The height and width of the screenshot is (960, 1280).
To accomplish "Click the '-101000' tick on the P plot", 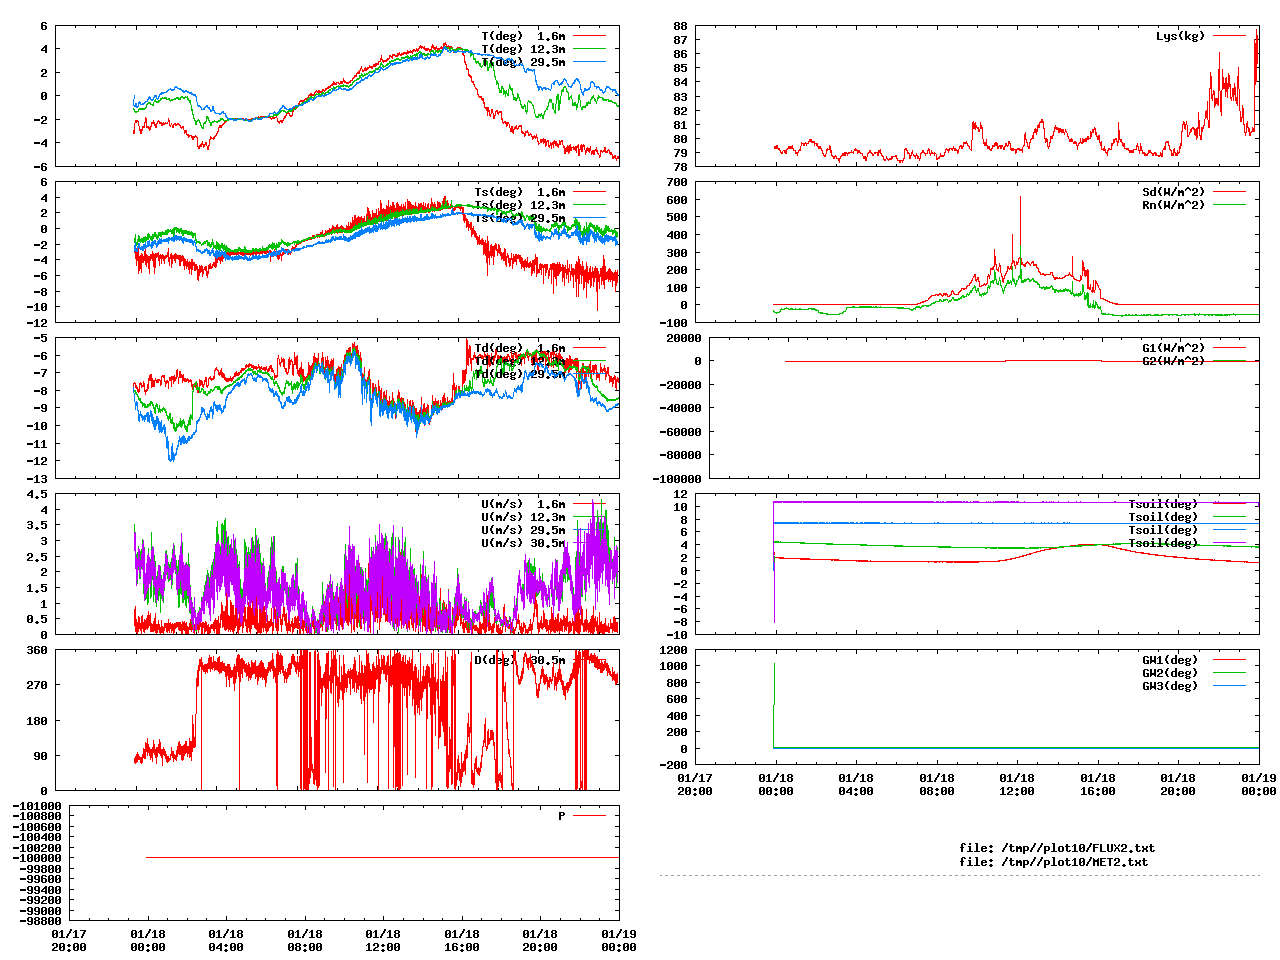I will tap(37, 806).
